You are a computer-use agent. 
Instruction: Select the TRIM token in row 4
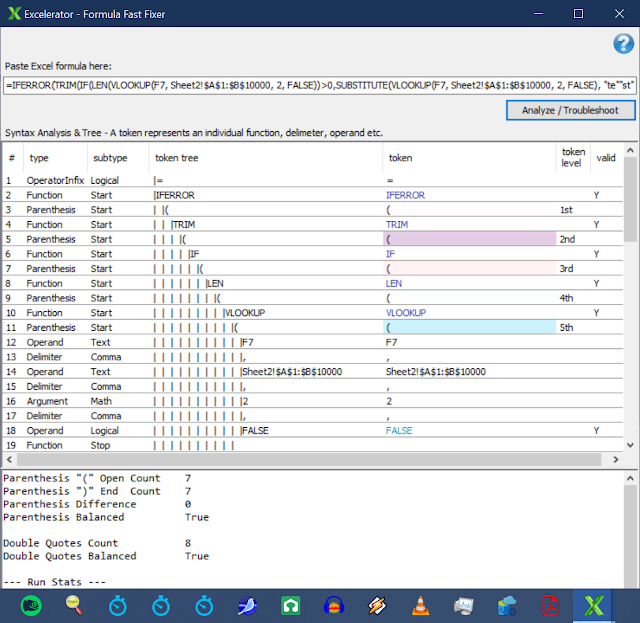tap(397, 225)
